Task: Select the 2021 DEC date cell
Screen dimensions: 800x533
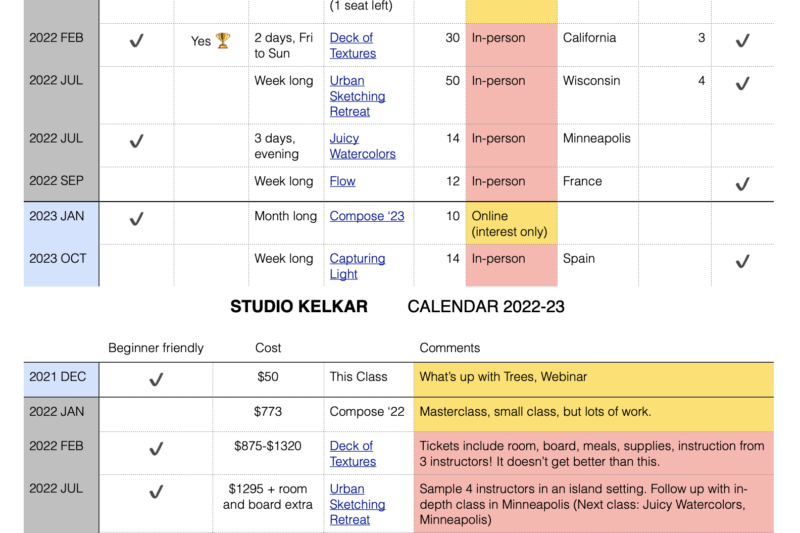Action: [x=61, y=380]
